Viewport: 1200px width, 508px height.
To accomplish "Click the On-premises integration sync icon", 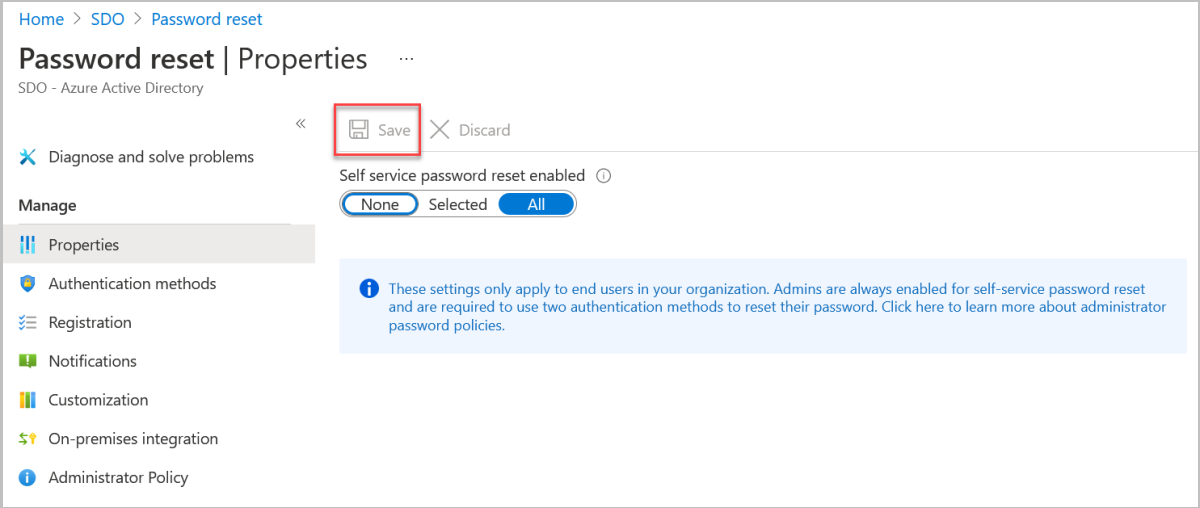I will point(28,439).
